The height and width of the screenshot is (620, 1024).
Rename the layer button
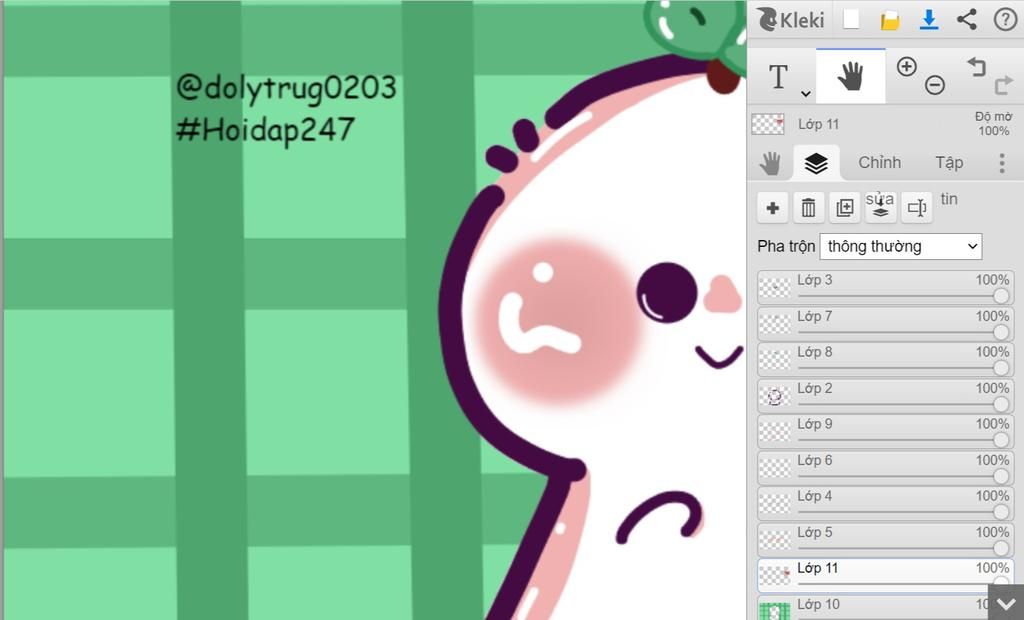click(916, 208)
